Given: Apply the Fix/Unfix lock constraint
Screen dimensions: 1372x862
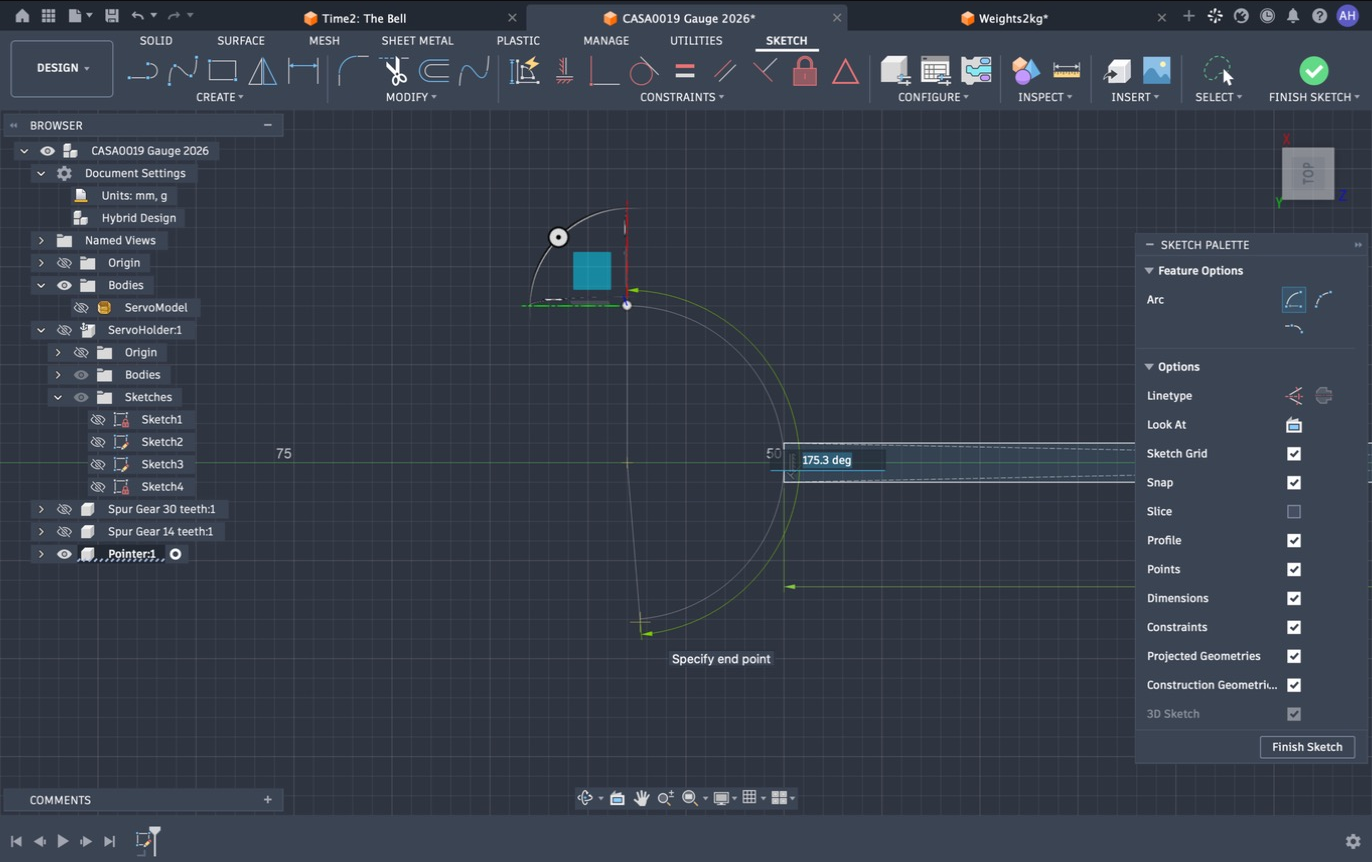Looking at the screenshot, I should coord(805,71).
